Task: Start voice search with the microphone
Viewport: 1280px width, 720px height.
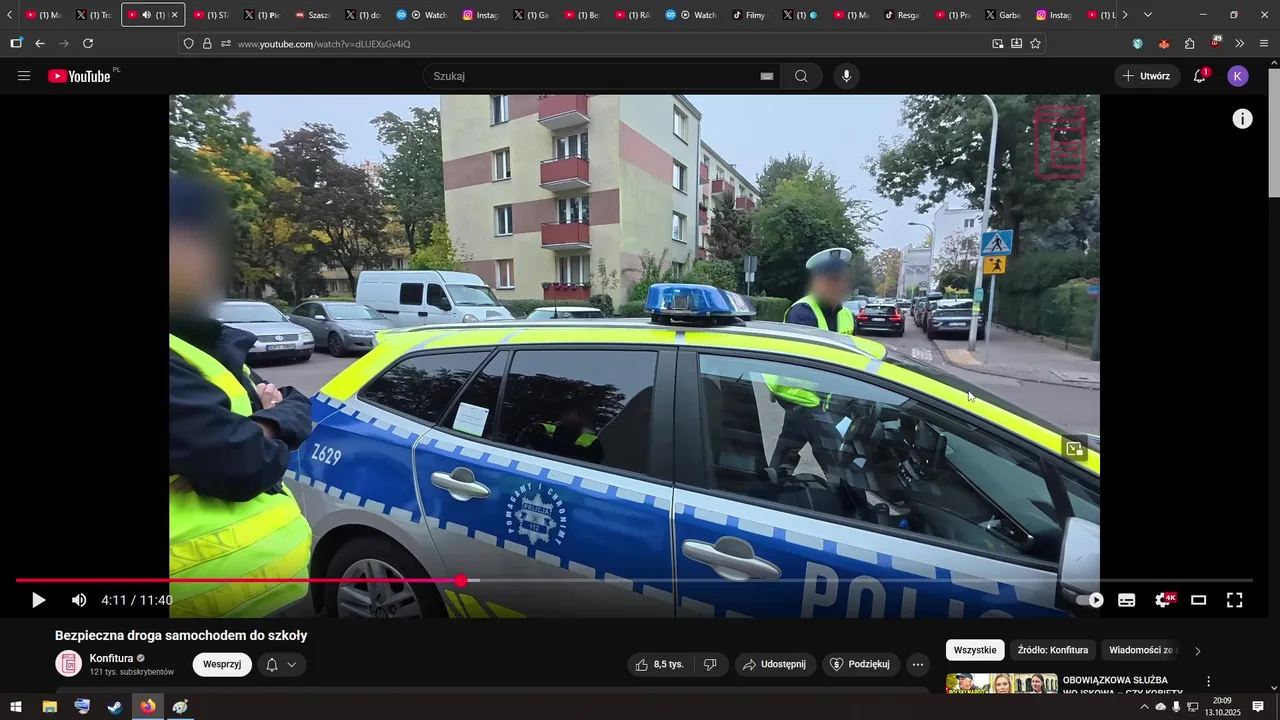Action: pyautogui.click(x=846, y=76)
